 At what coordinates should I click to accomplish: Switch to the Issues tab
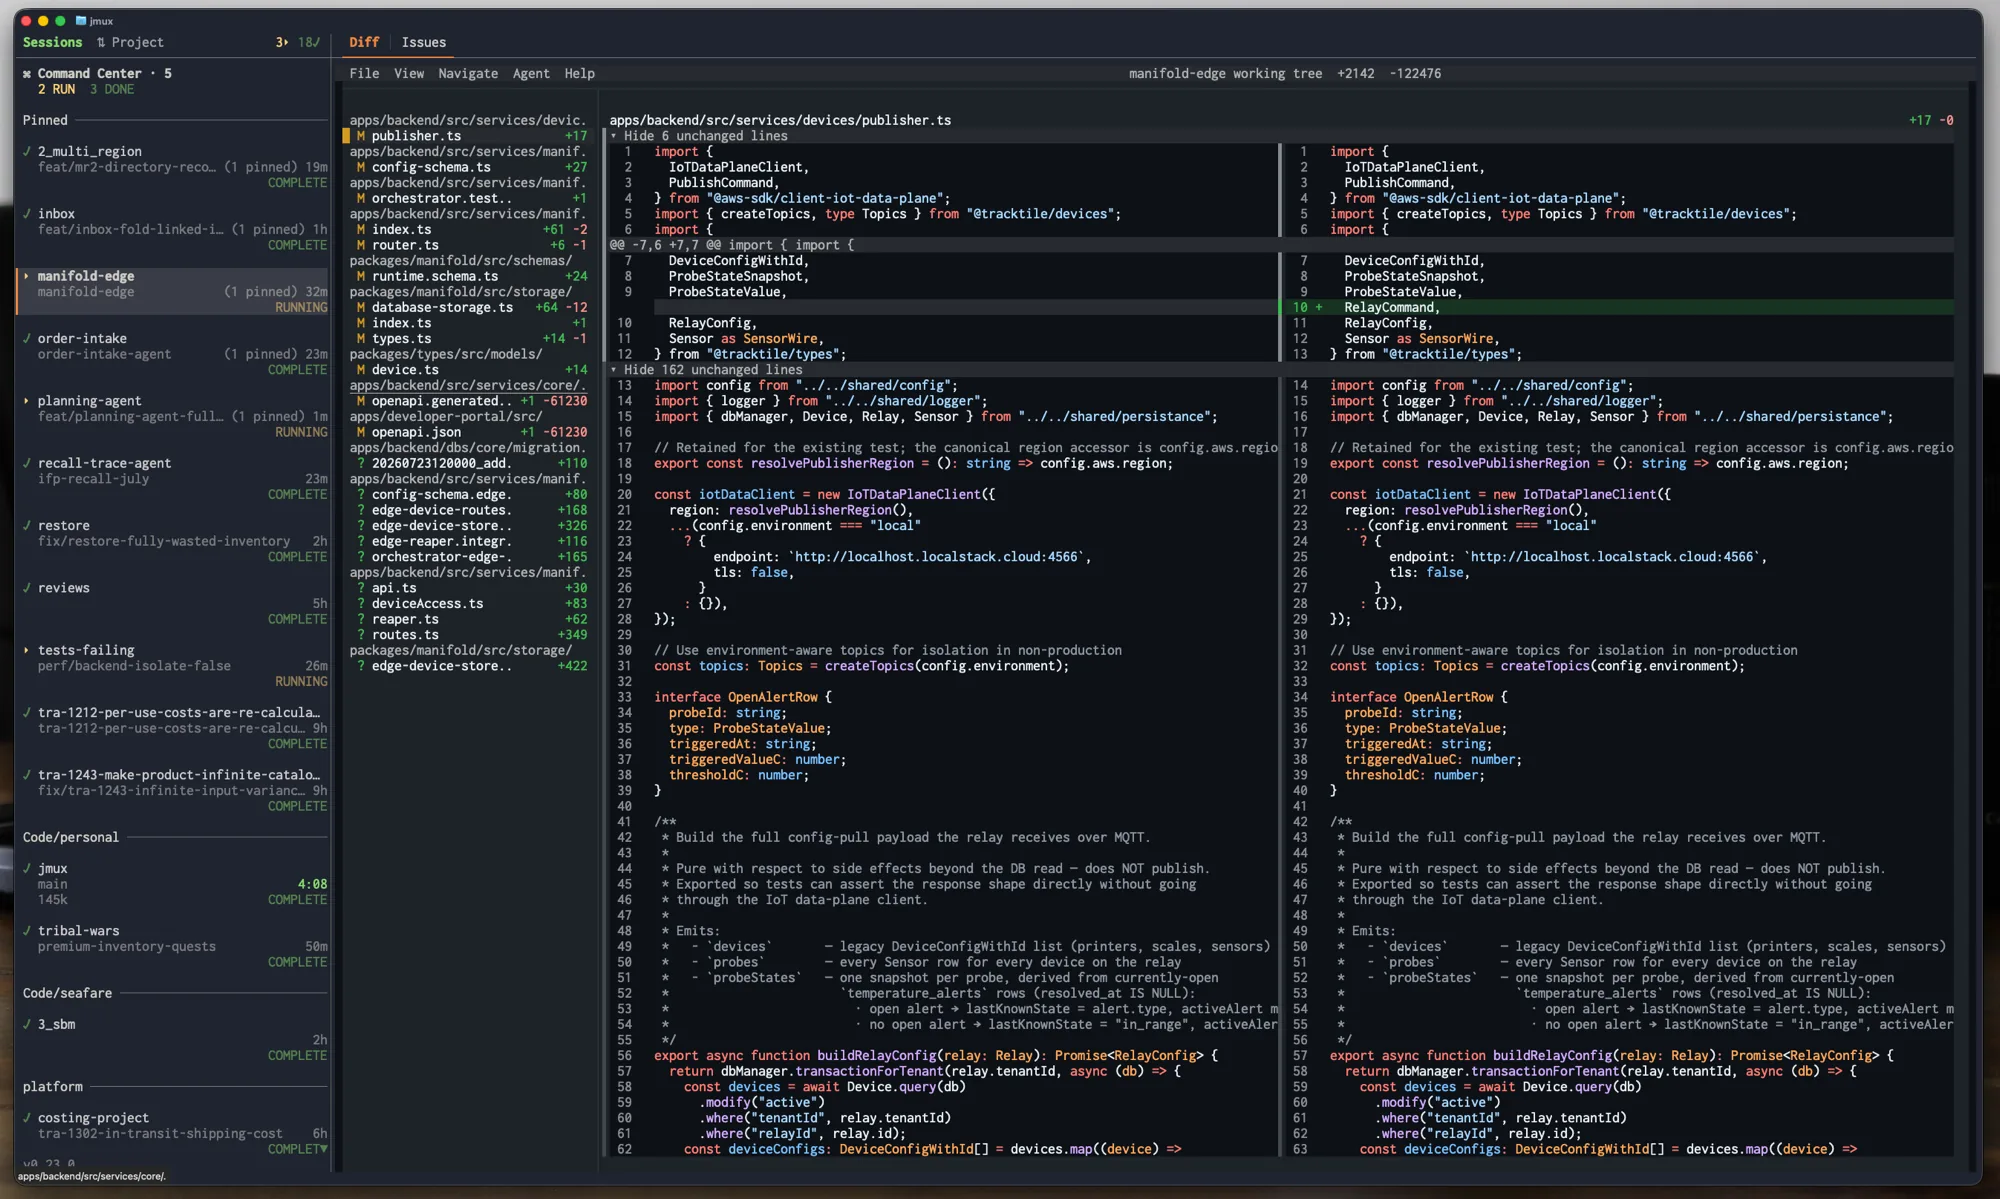[x=424, y=42]
